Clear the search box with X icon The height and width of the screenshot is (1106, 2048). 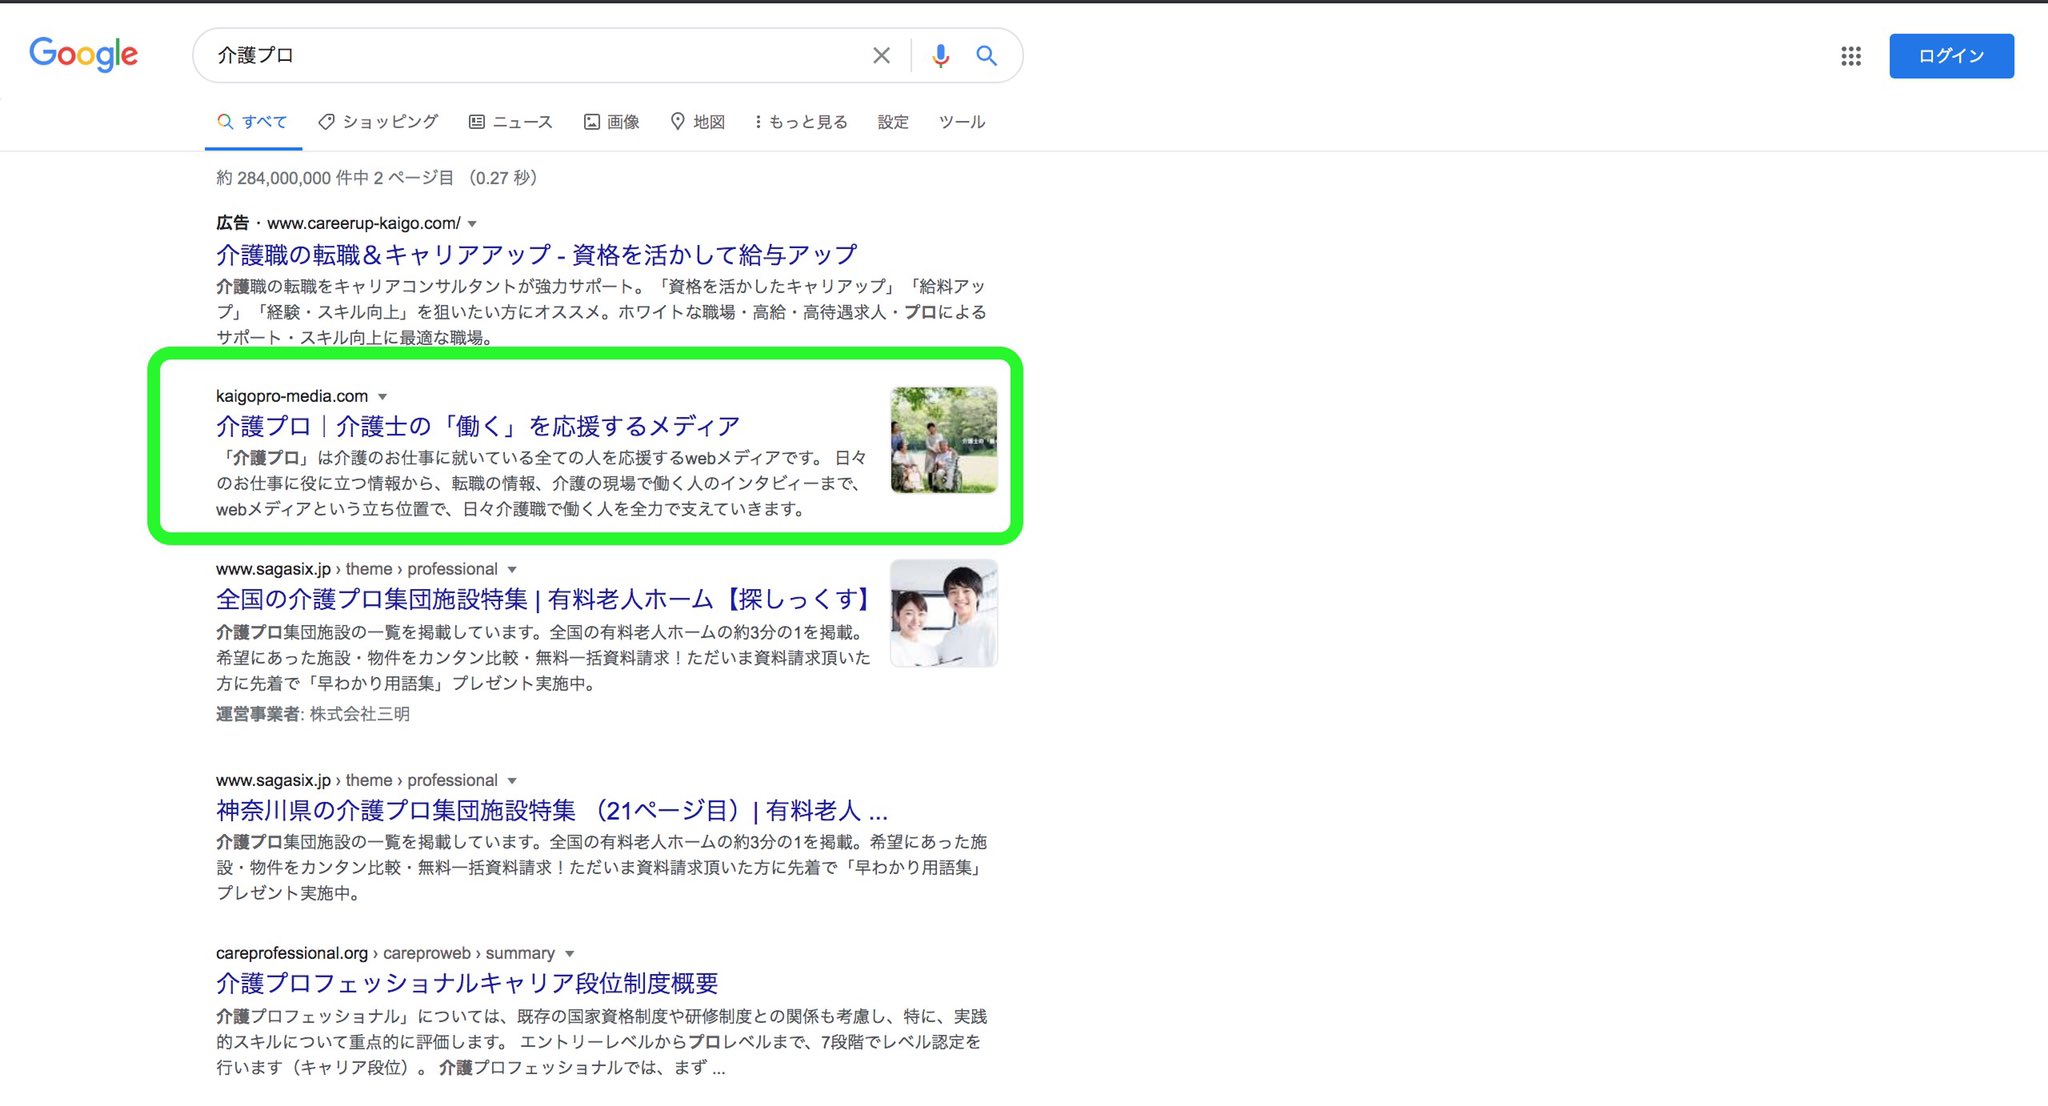click(x=881, y=56)
